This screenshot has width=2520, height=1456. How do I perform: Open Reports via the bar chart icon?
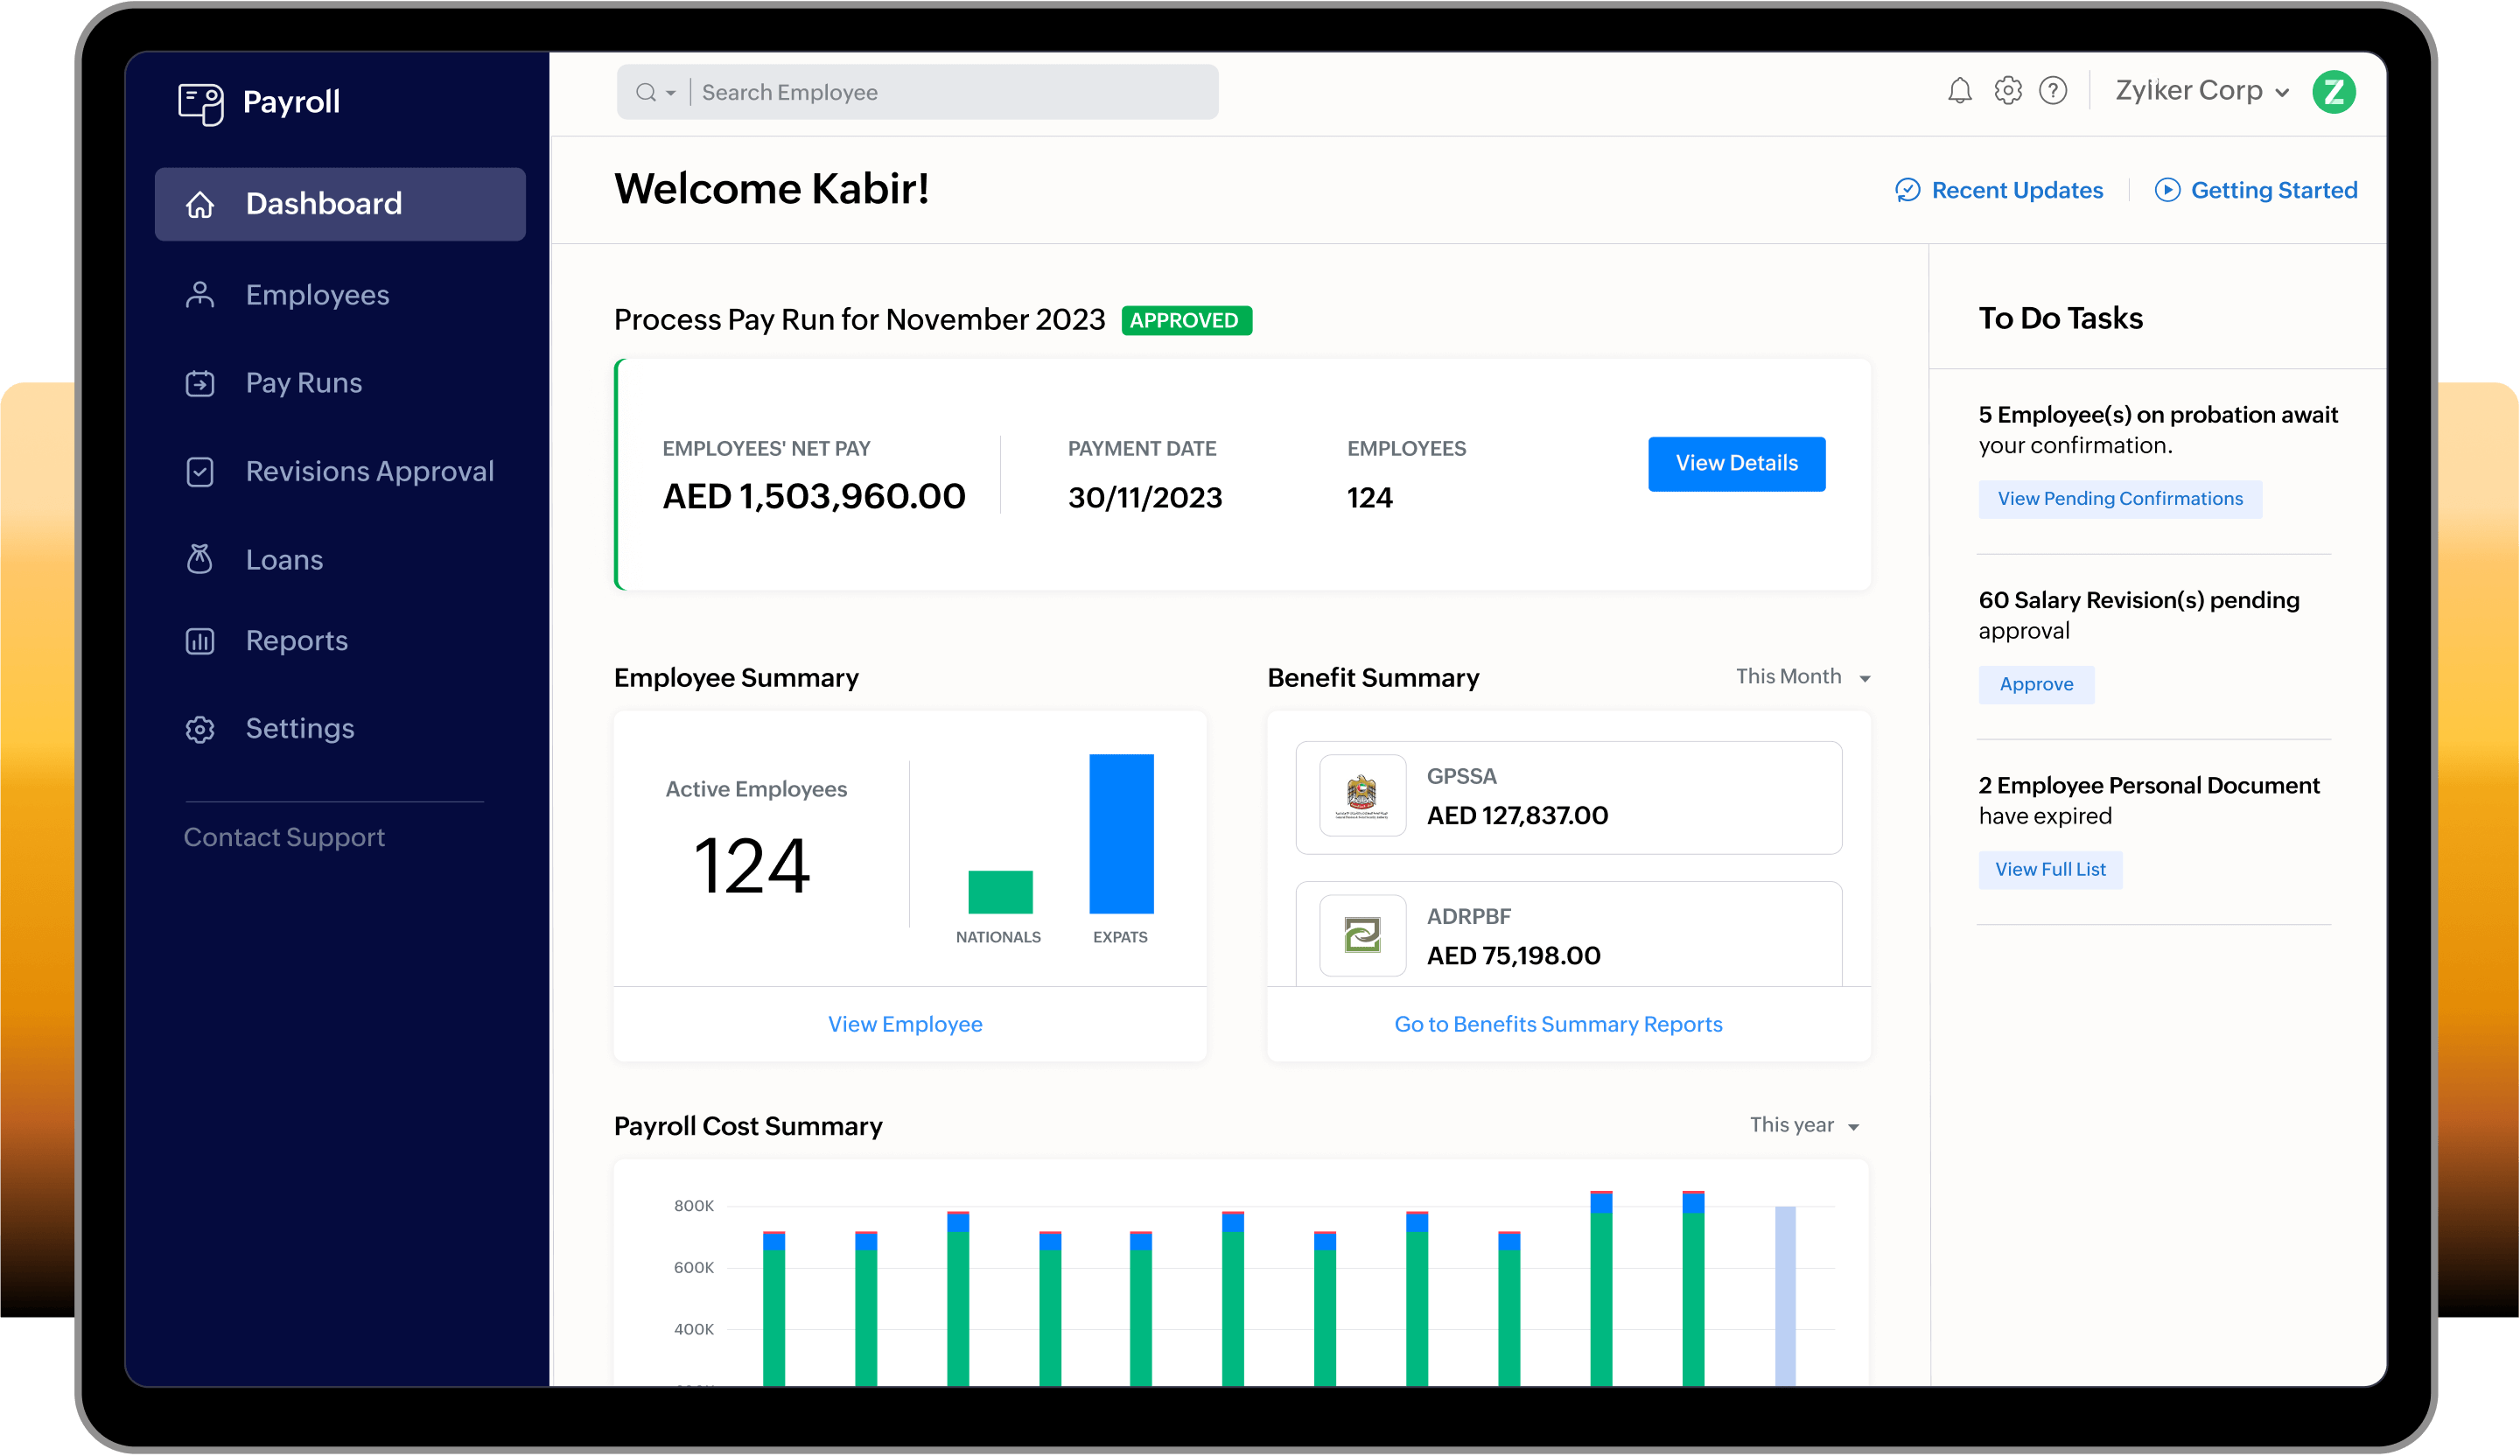coord(200,641)
